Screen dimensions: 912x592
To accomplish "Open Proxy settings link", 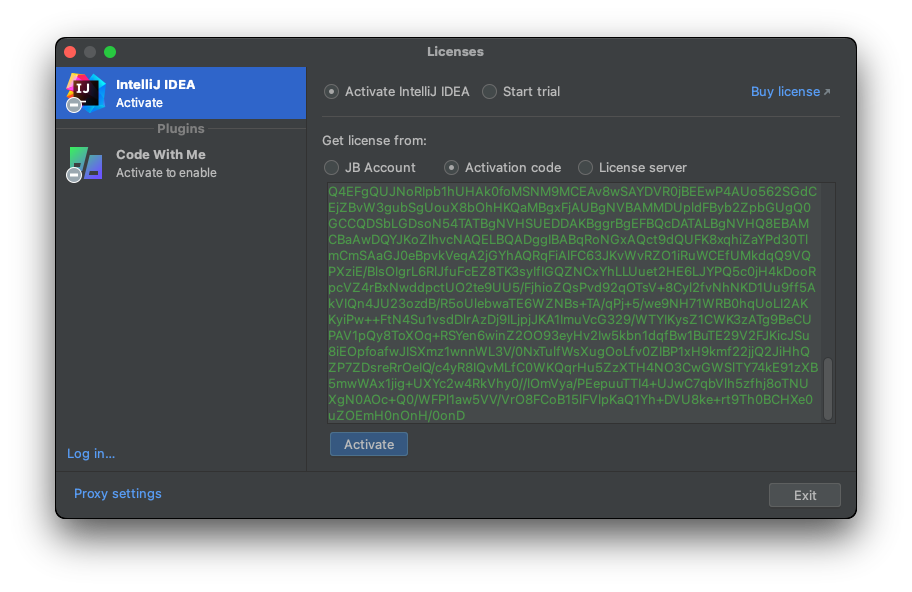I will [117, 494].
